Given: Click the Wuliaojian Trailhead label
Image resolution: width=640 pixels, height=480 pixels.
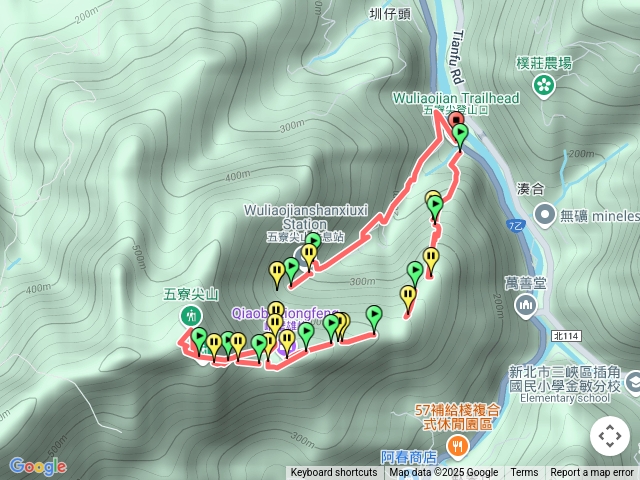Looking at the screenshot, I should [x=456, y=98].
